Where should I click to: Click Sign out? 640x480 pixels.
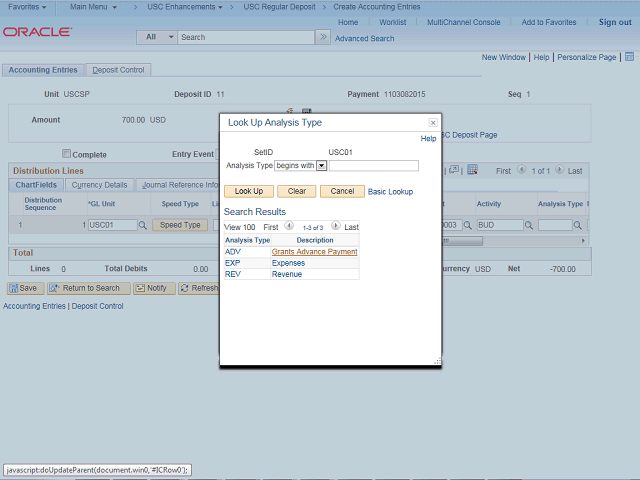(x=615, y=22)
